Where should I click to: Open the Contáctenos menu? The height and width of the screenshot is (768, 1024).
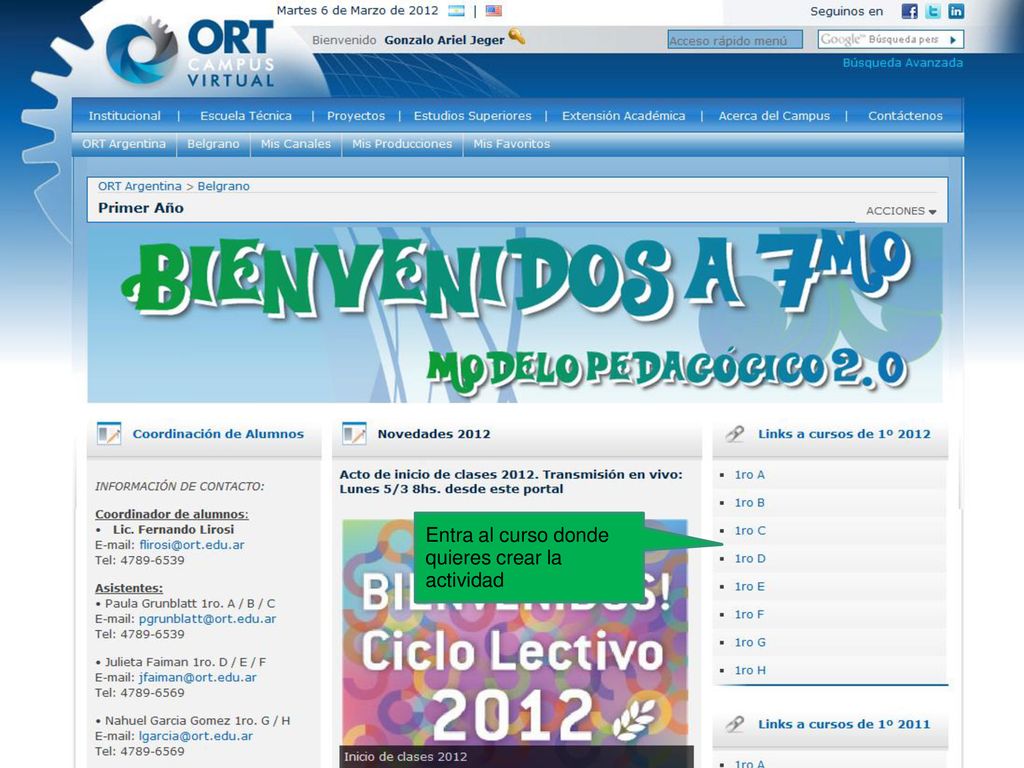[905, 116]
